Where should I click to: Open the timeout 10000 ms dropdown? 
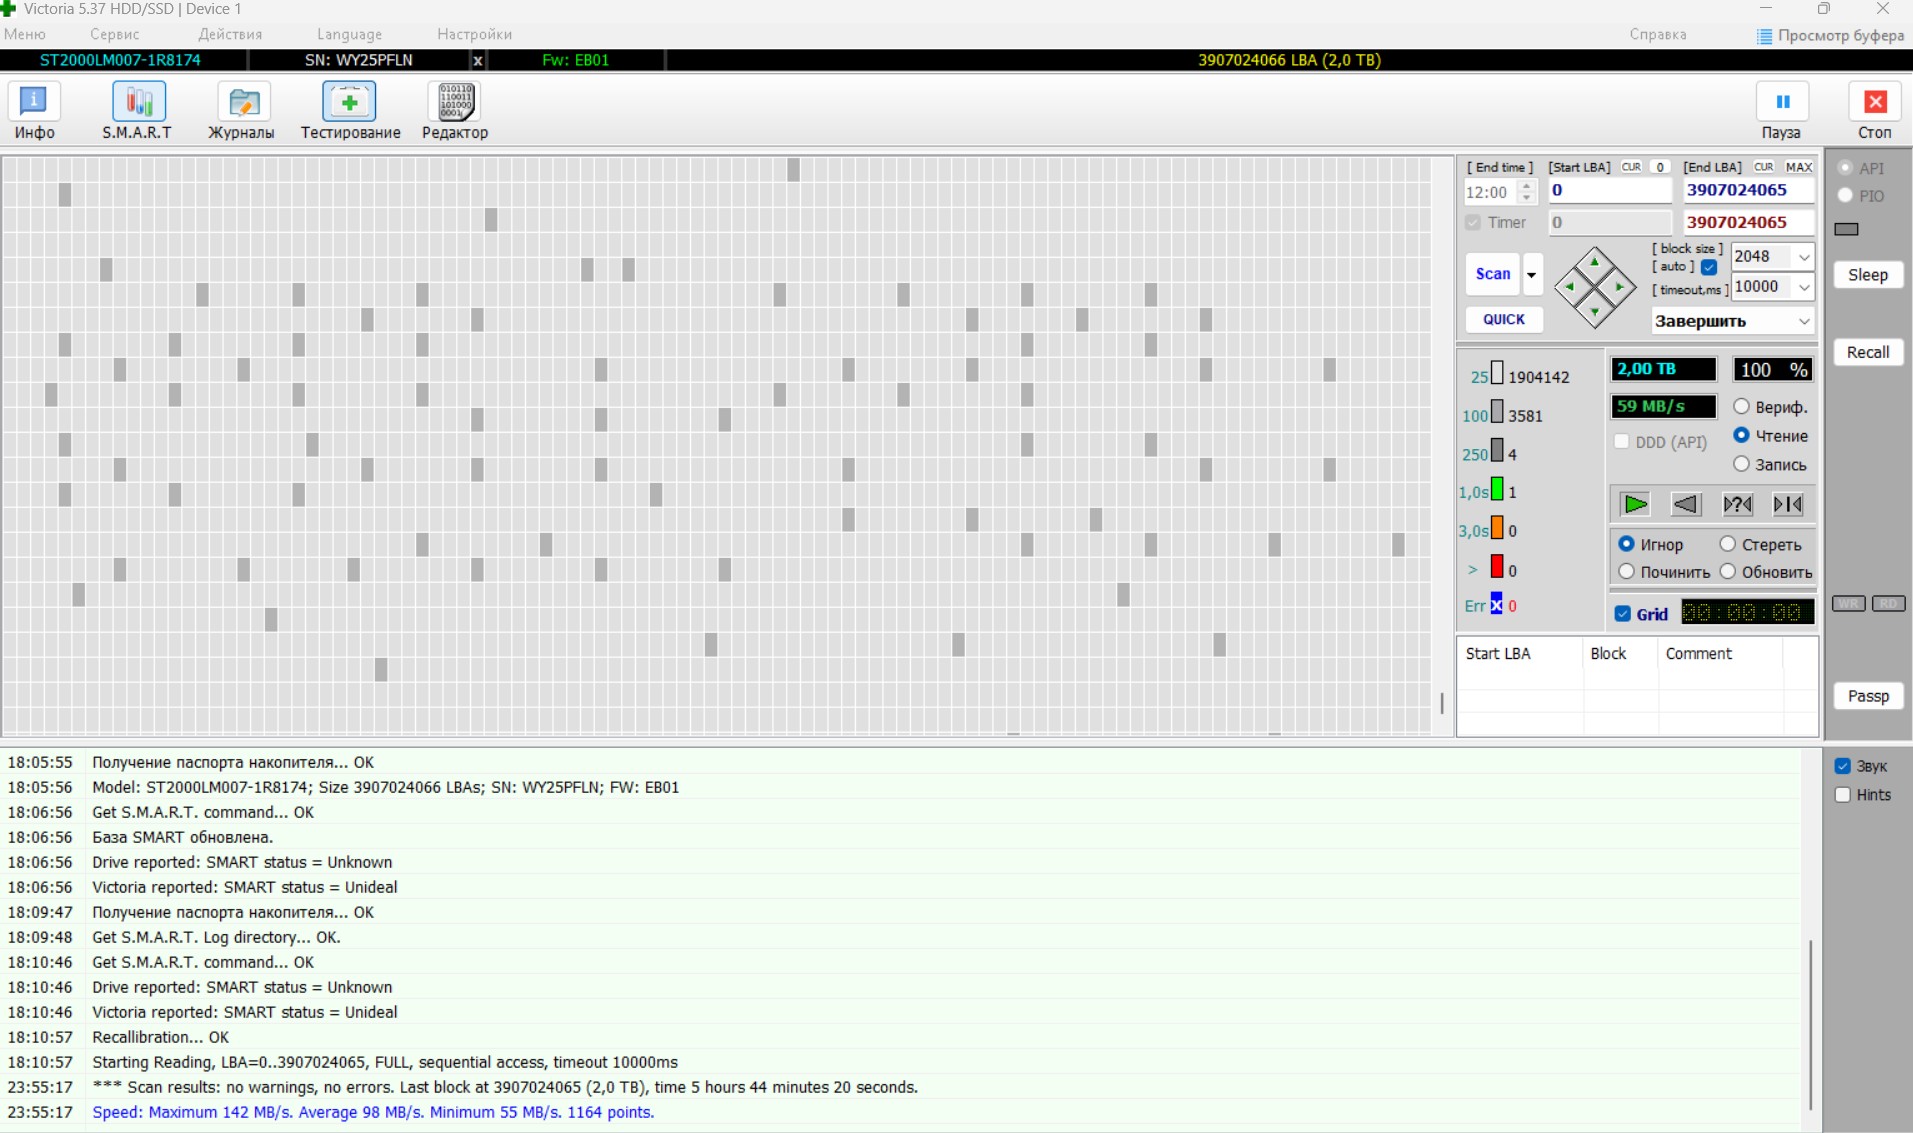[x=1803, y=288]
